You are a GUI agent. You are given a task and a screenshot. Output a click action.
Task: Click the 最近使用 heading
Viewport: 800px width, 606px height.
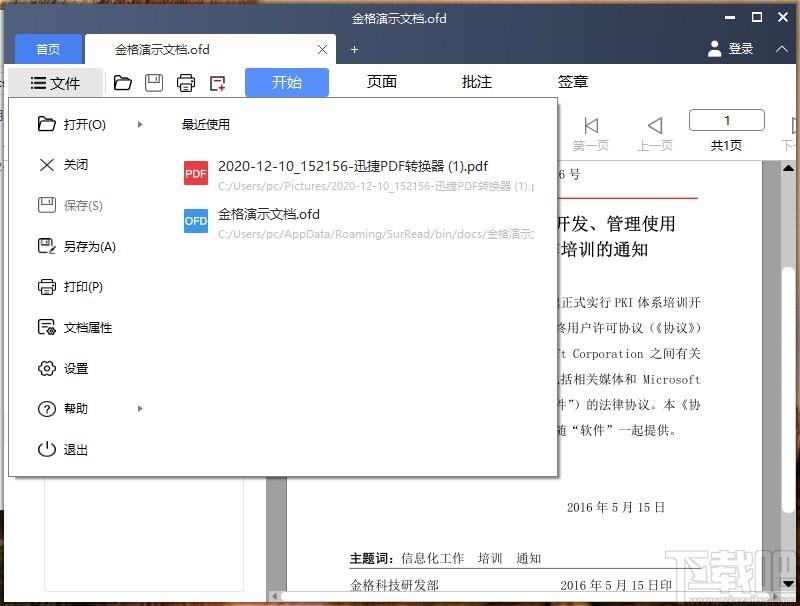pos(206,124)
